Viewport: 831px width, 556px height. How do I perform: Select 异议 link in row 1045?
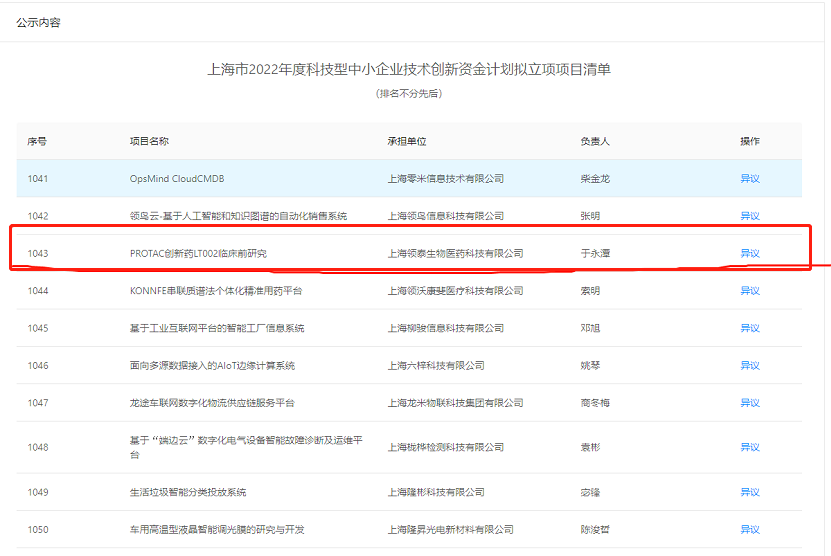click(749, 328)
